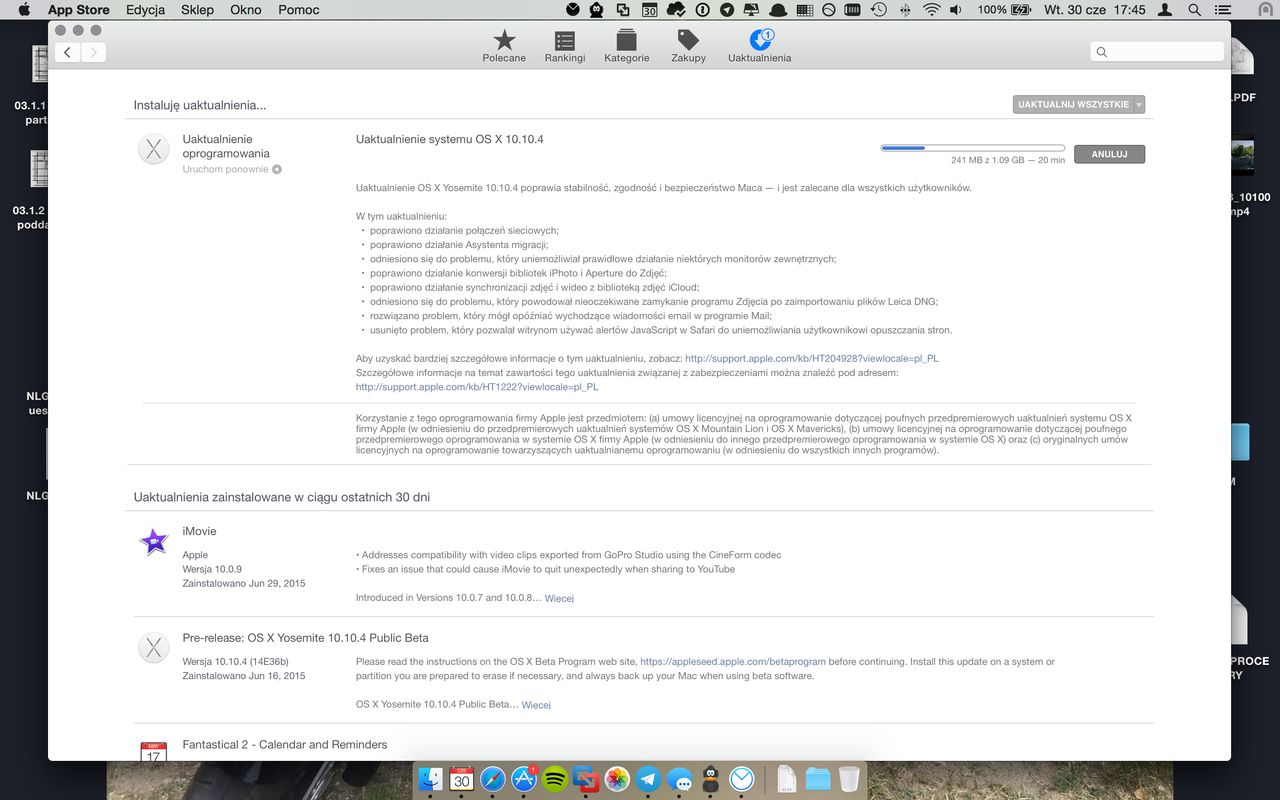Open the HT1222 security support link
1280x800 pixels.
pos(477,386)
